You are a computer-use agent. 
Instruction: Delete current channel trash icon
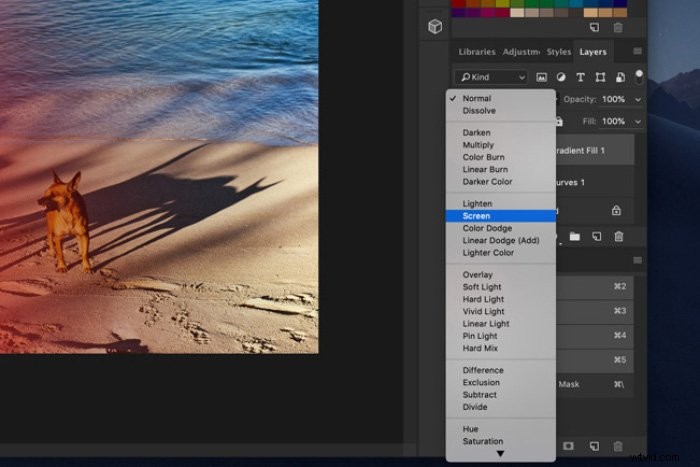618,446
